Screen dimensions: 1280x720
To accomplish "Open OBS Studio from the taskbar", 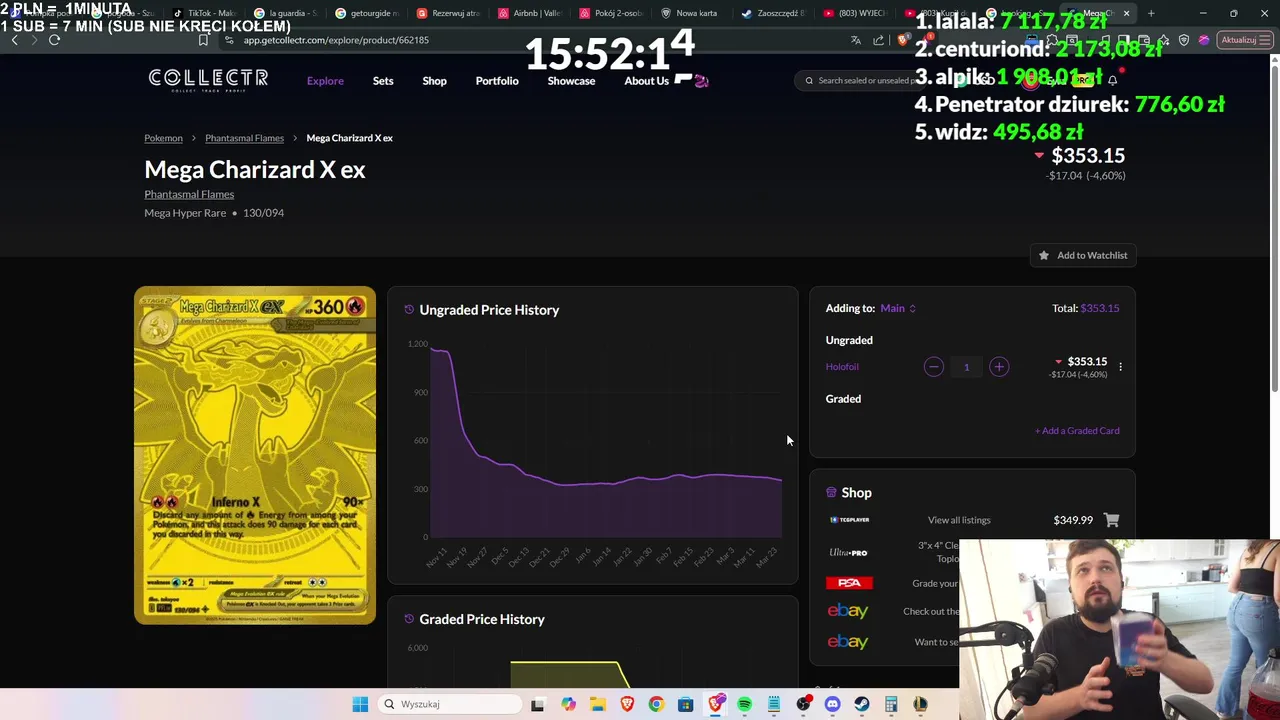I will coord(803,704).
